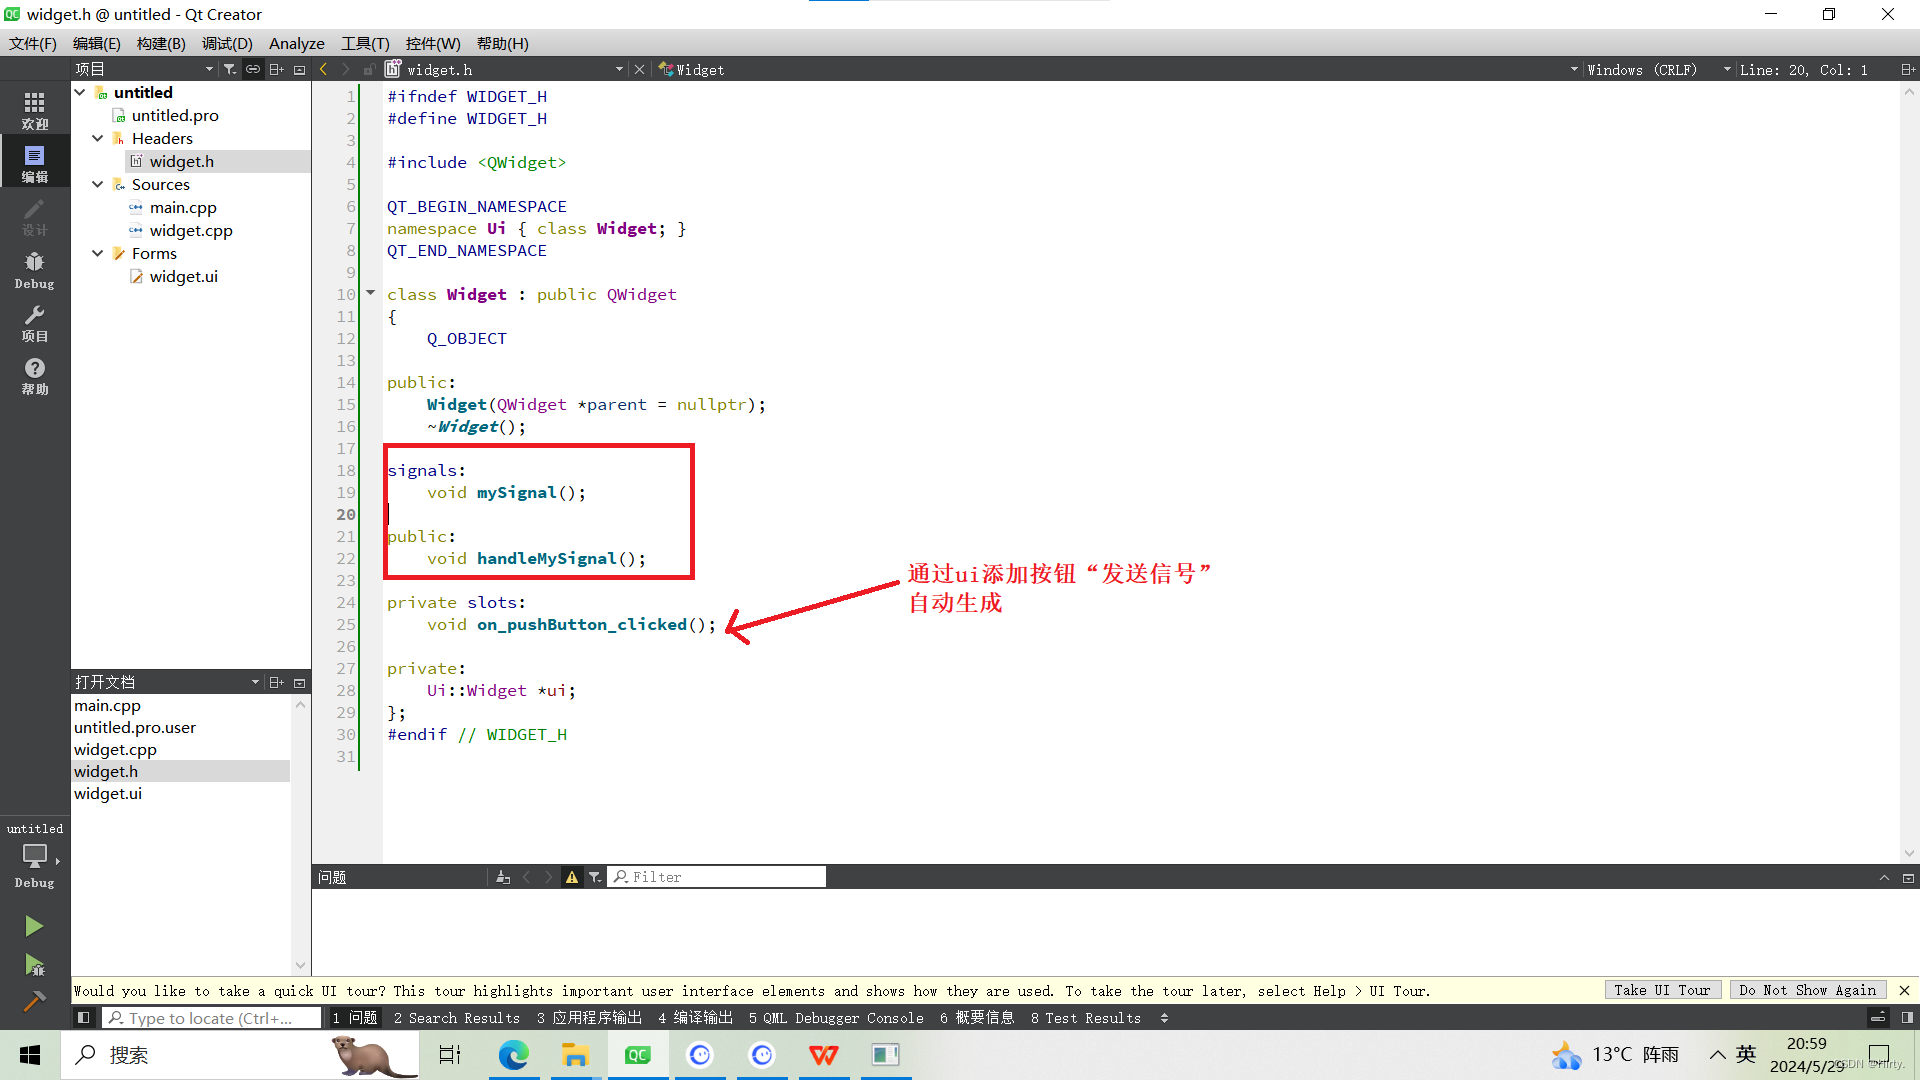The image size is (1920, 1080).
Task: Click the Take UI Tour button
Action: click(1662, 990)
